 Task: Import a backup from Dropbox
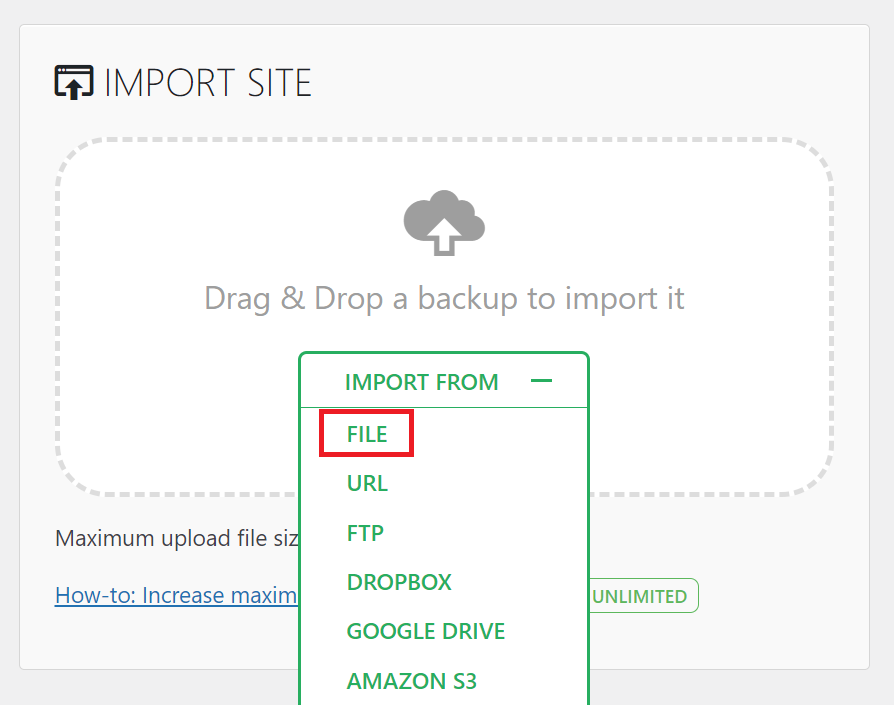pyautogui.click(x=398, y=581)
